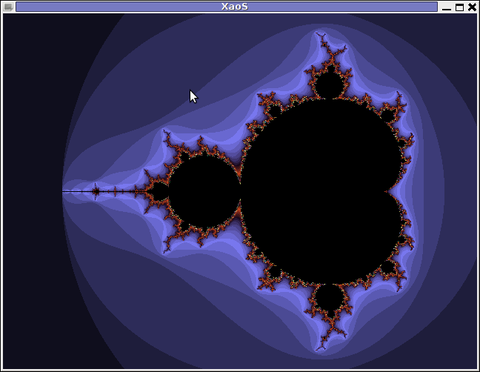Zoom into the center of the main black cardioid
The width and height of the screenshot is (480, 372).
click(320, 192)
